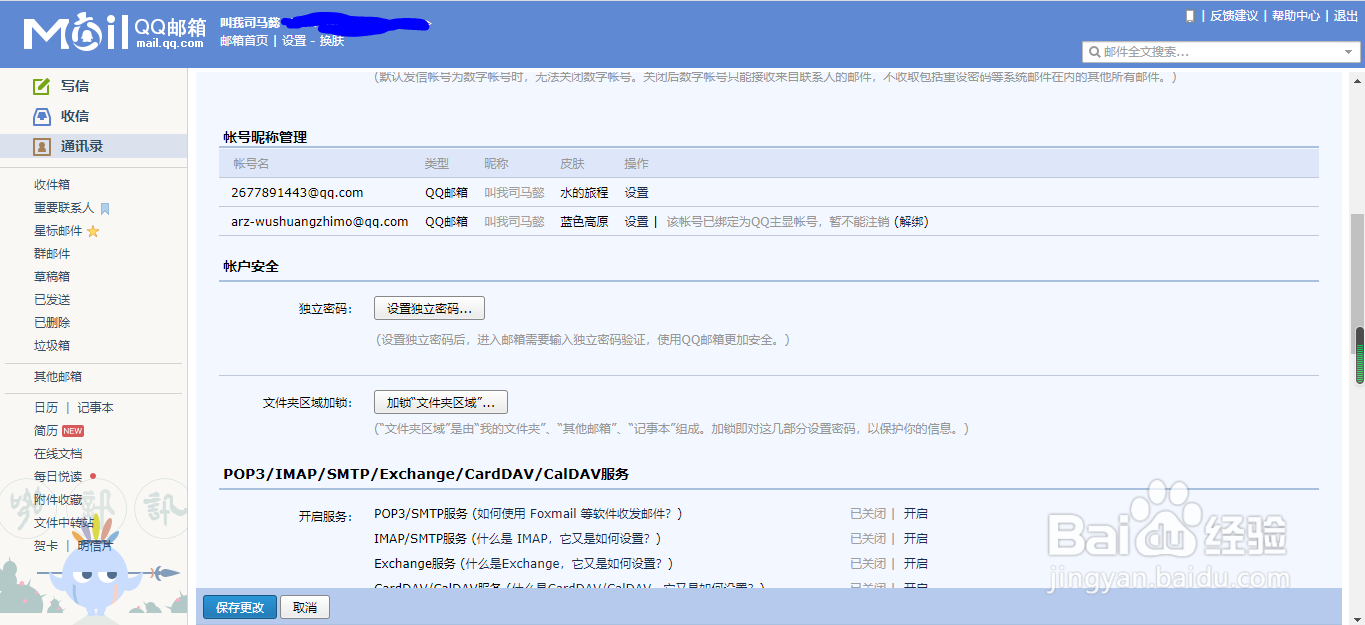Open 日历 in the sidebar
The image size is (1365, 625).
click(x=46, y=408)
